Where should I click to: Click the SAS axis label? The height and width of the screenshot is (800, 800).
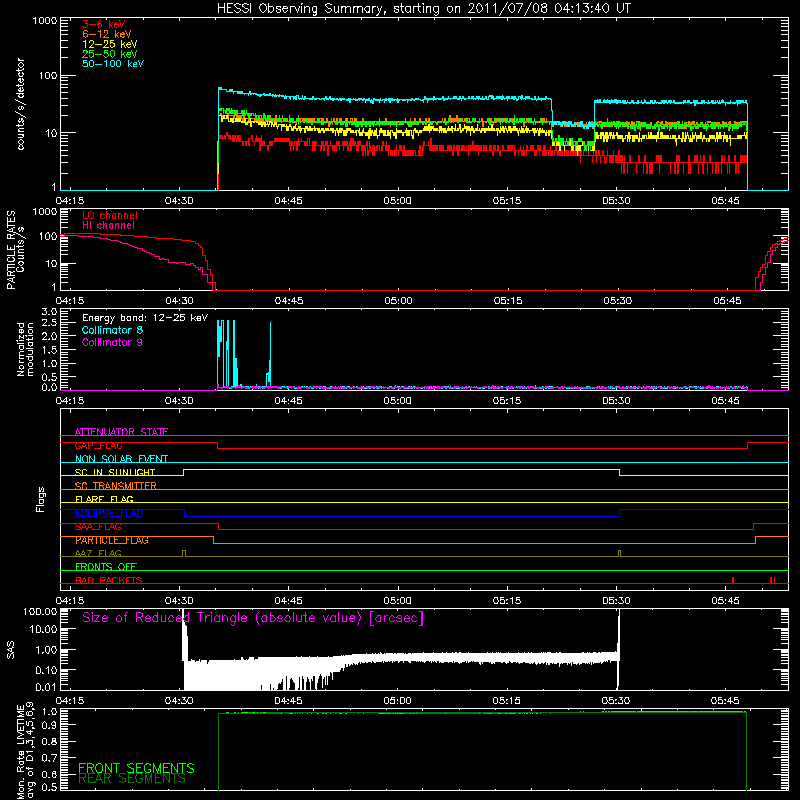[10, 650]
